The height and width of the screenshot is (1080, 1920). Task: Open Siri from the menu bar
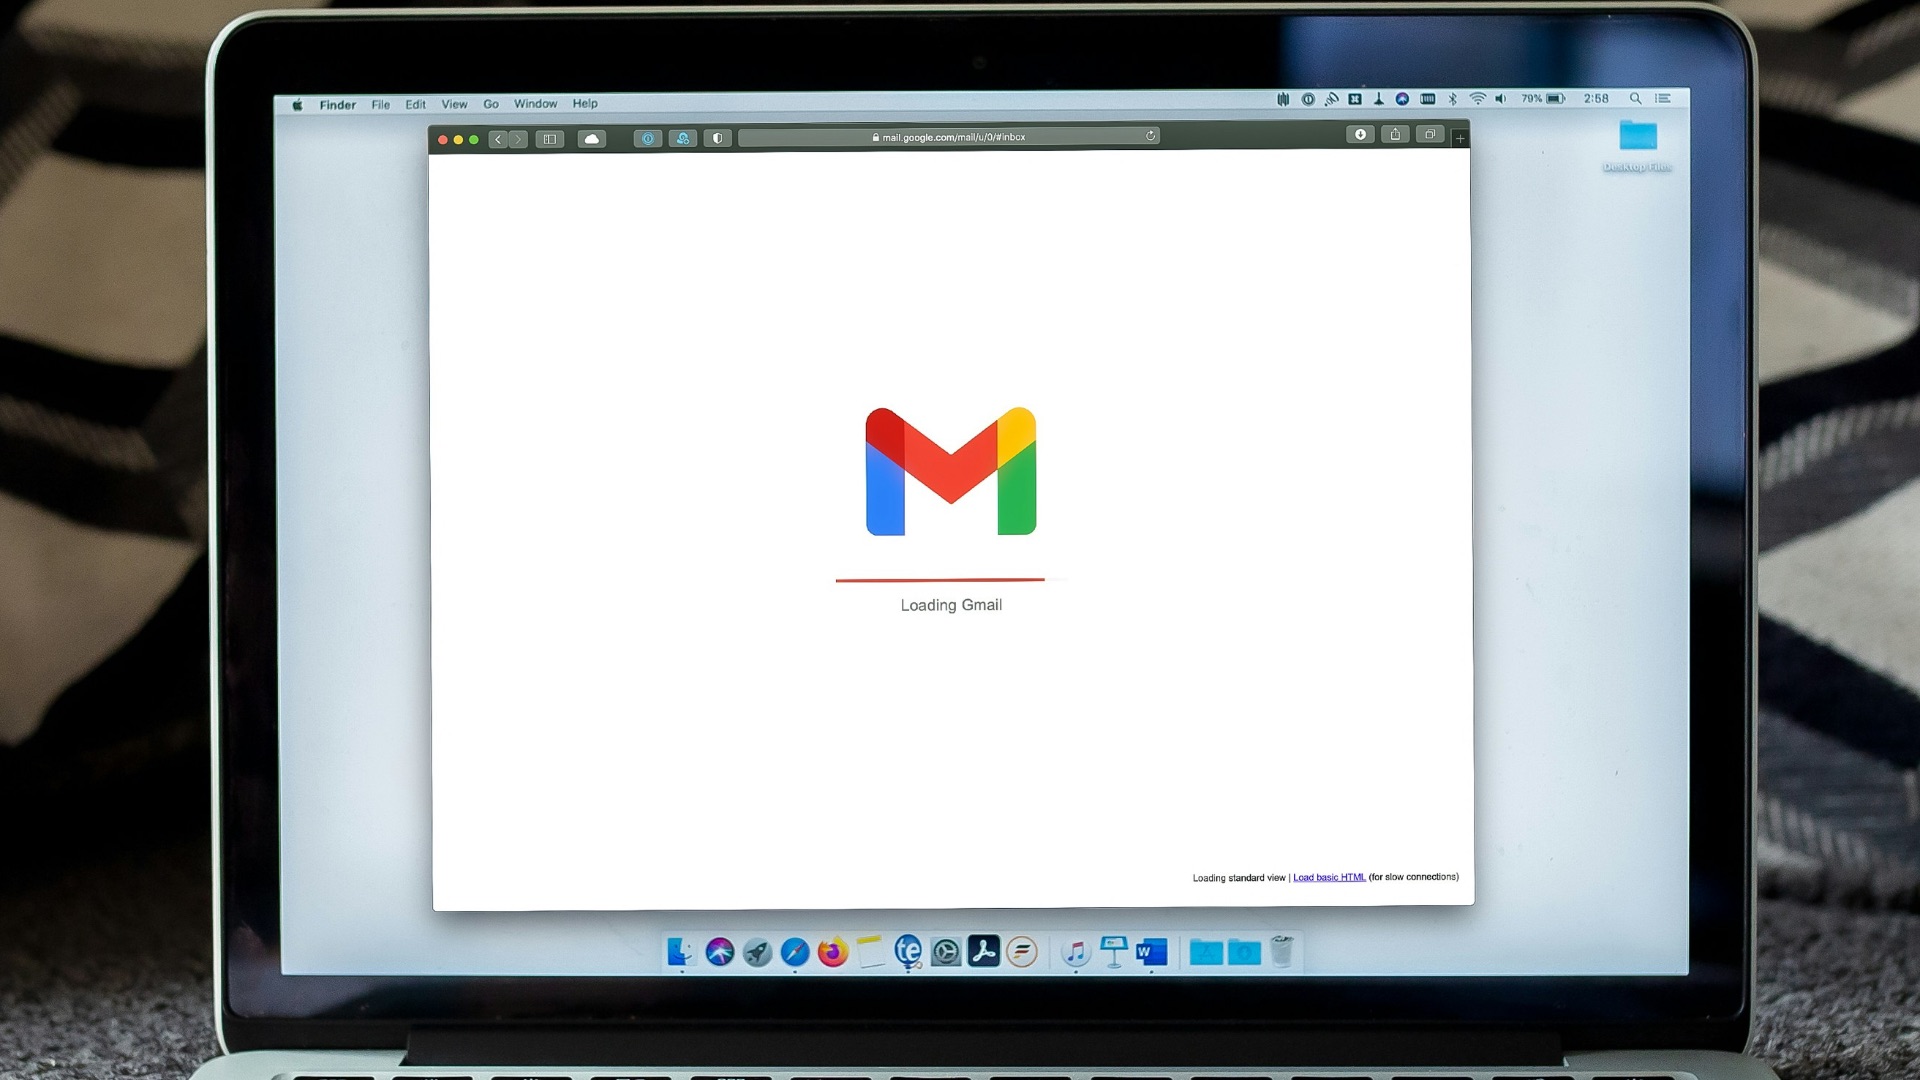coord(1402,99)
